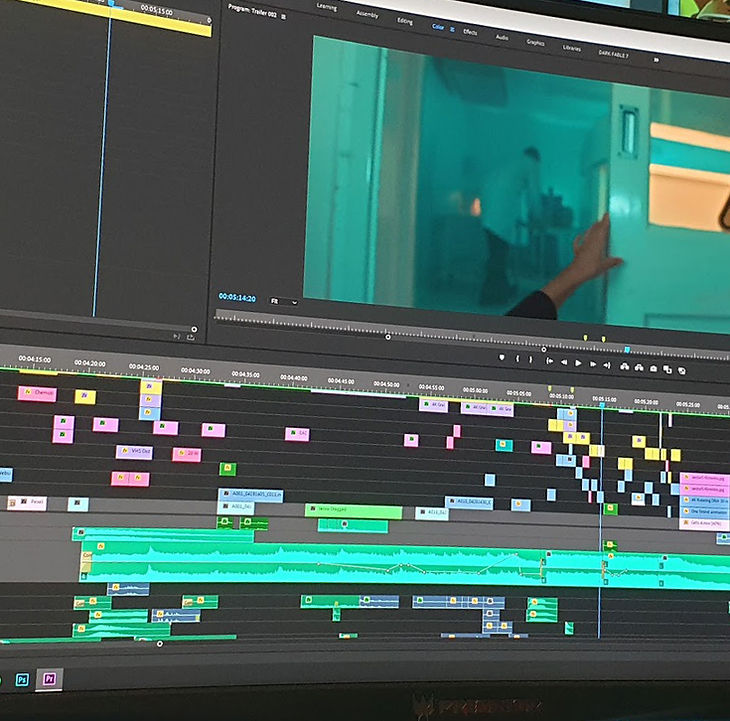730x721 pixels.
Task: Click the timeline playhead head on ruler
Action: 602,405
